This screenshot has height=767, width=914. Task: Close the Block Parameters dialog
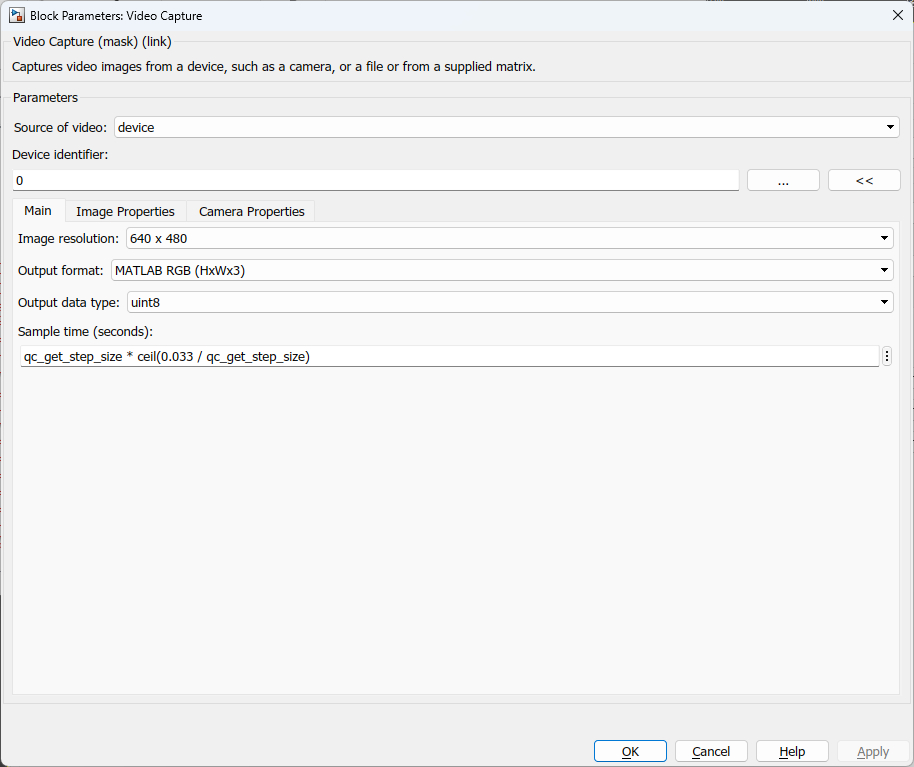click(x=897, y=15)
